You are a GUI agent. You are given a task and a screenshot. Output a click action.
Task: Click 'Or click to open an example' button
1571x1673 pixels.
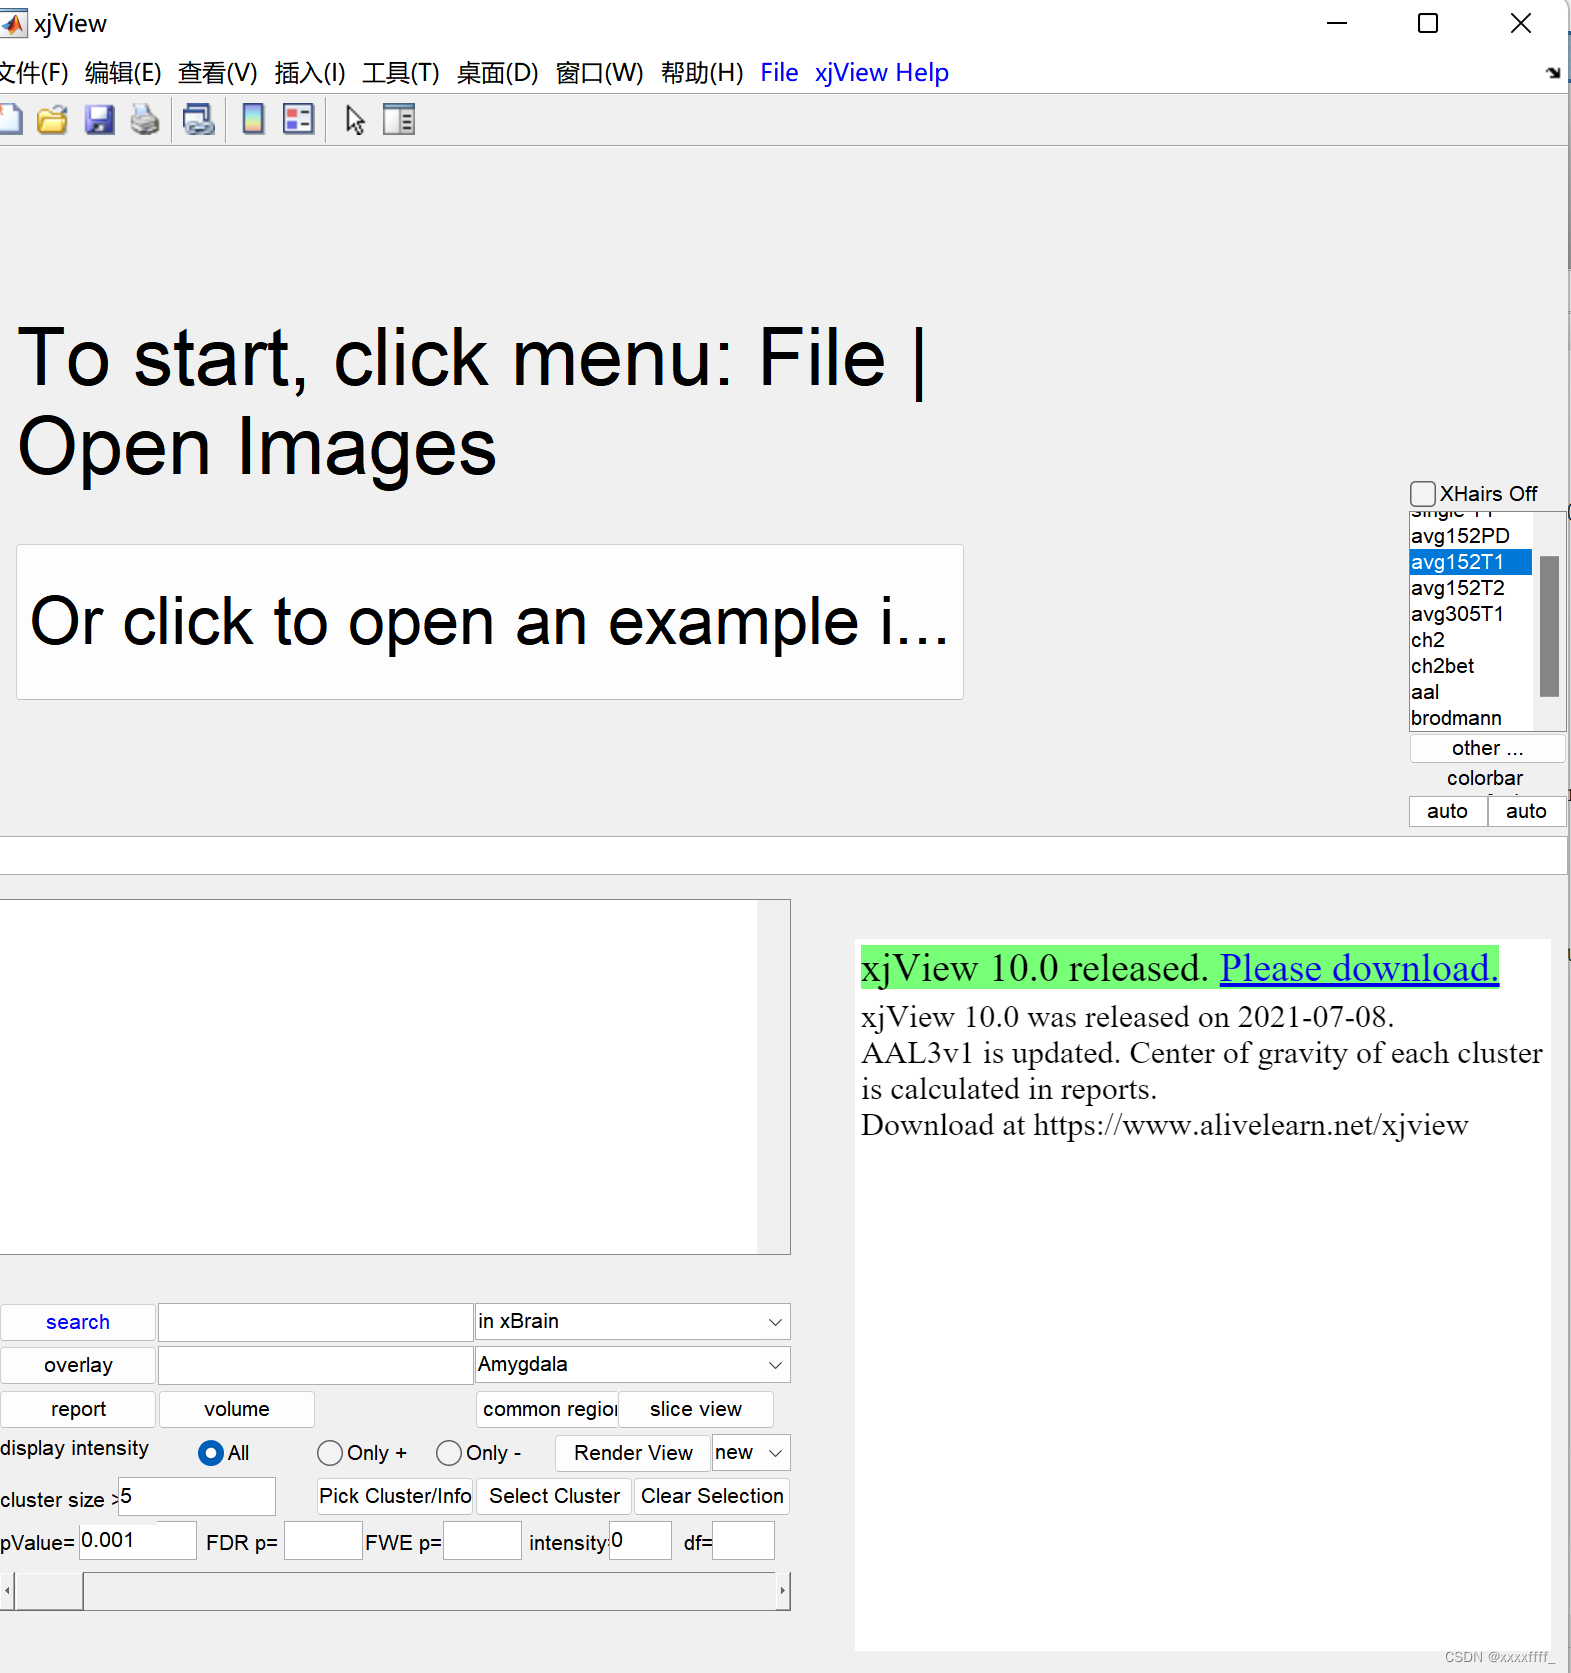pyautogui.click(x=490, y=622)
